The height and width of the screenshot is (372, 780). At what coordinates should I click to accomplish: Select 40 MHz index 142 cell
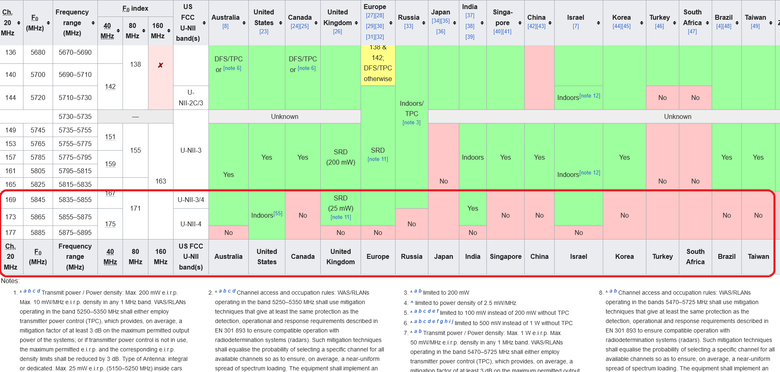(x=110, y=87)
